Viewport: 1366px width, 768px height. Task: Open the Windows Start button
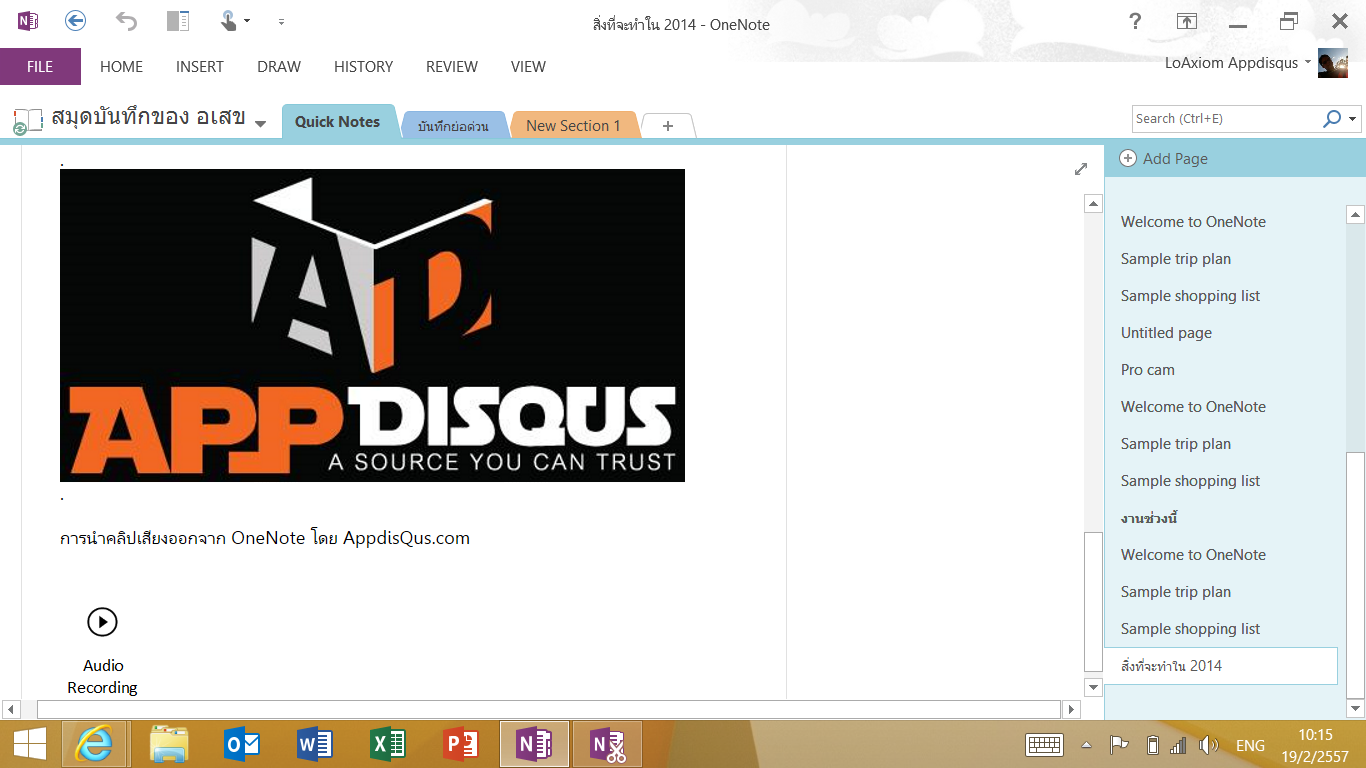29,745
